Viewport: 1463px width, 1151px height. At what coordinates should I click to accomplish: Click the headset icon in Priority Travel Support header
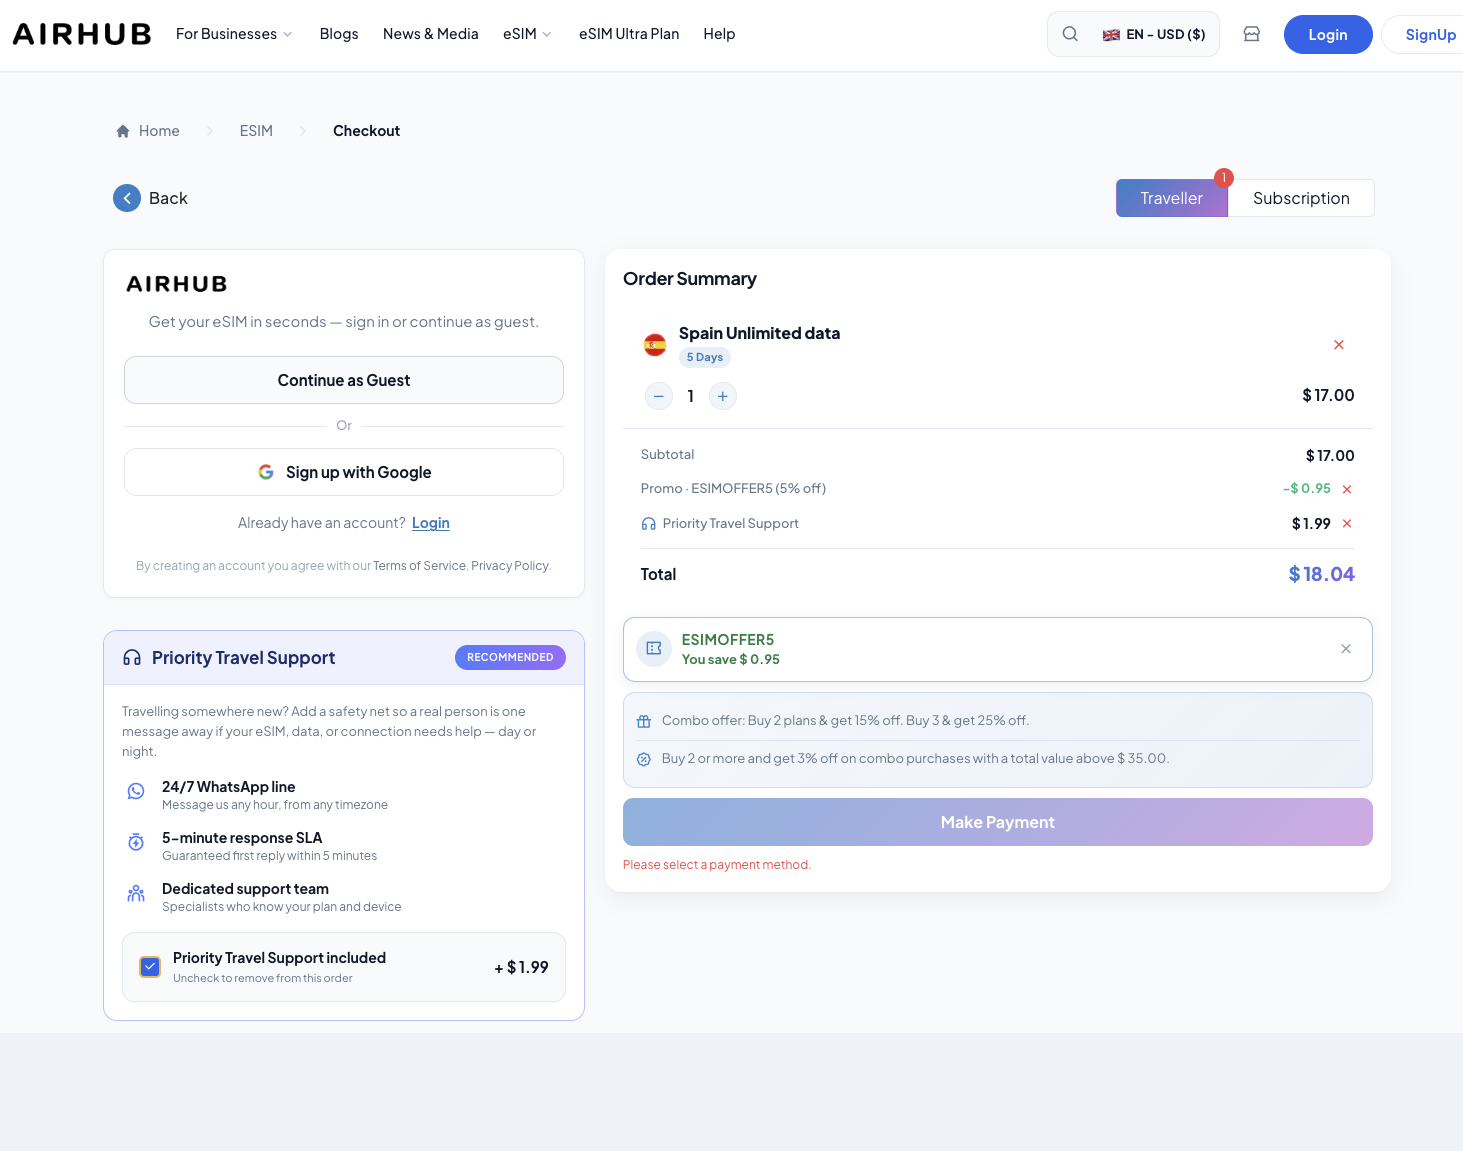click(x=132, y=658)
